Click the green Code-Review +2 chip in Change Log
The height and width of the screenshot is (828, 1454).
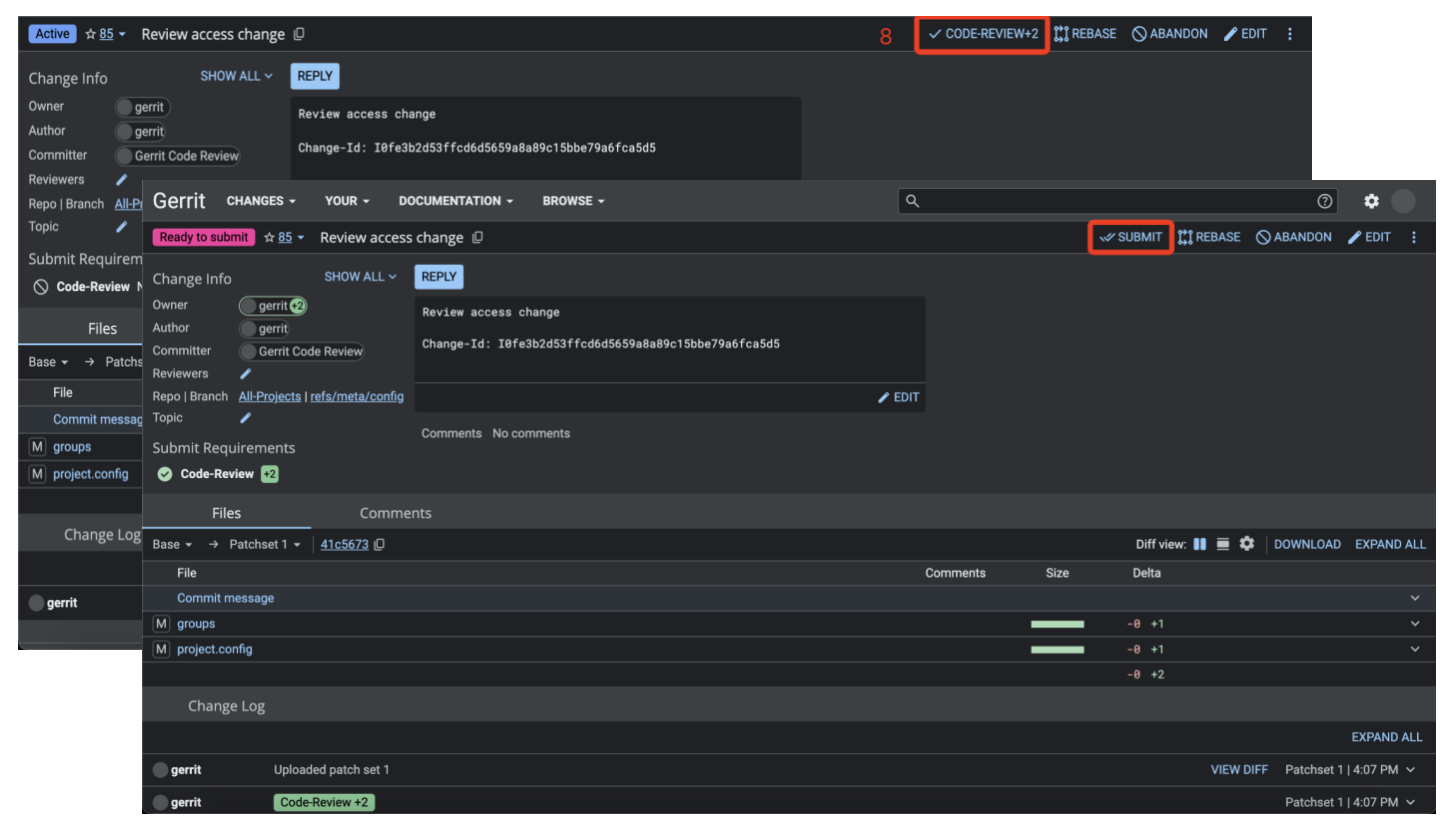pyautogui.click(x=324, y=802)
